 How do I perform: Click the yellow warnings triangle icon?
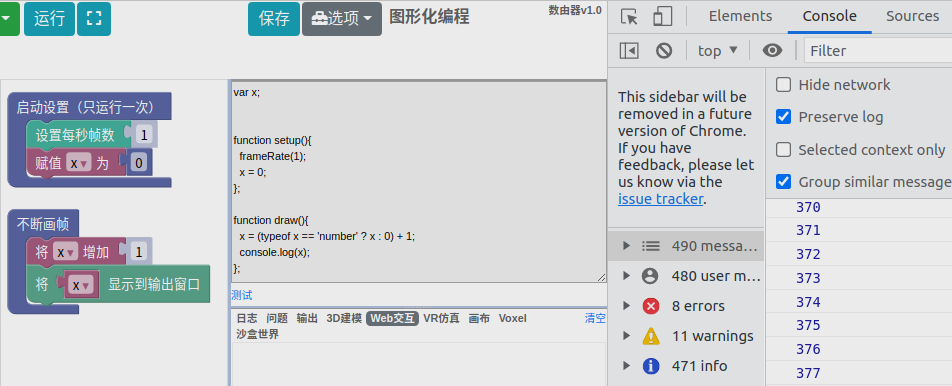(651, 336)
